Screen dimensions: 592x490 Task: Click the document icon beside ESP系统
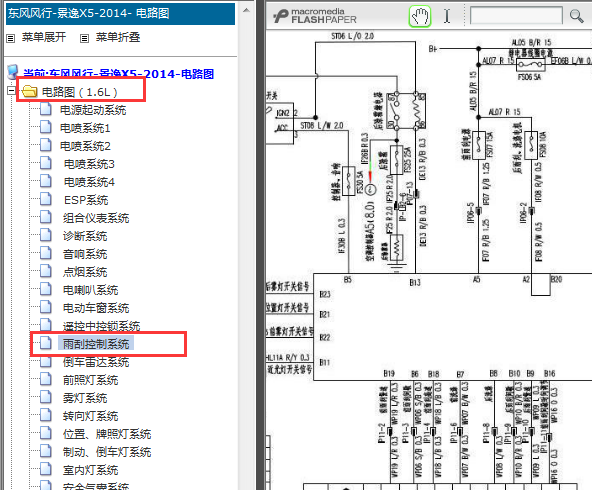[46, 199]
